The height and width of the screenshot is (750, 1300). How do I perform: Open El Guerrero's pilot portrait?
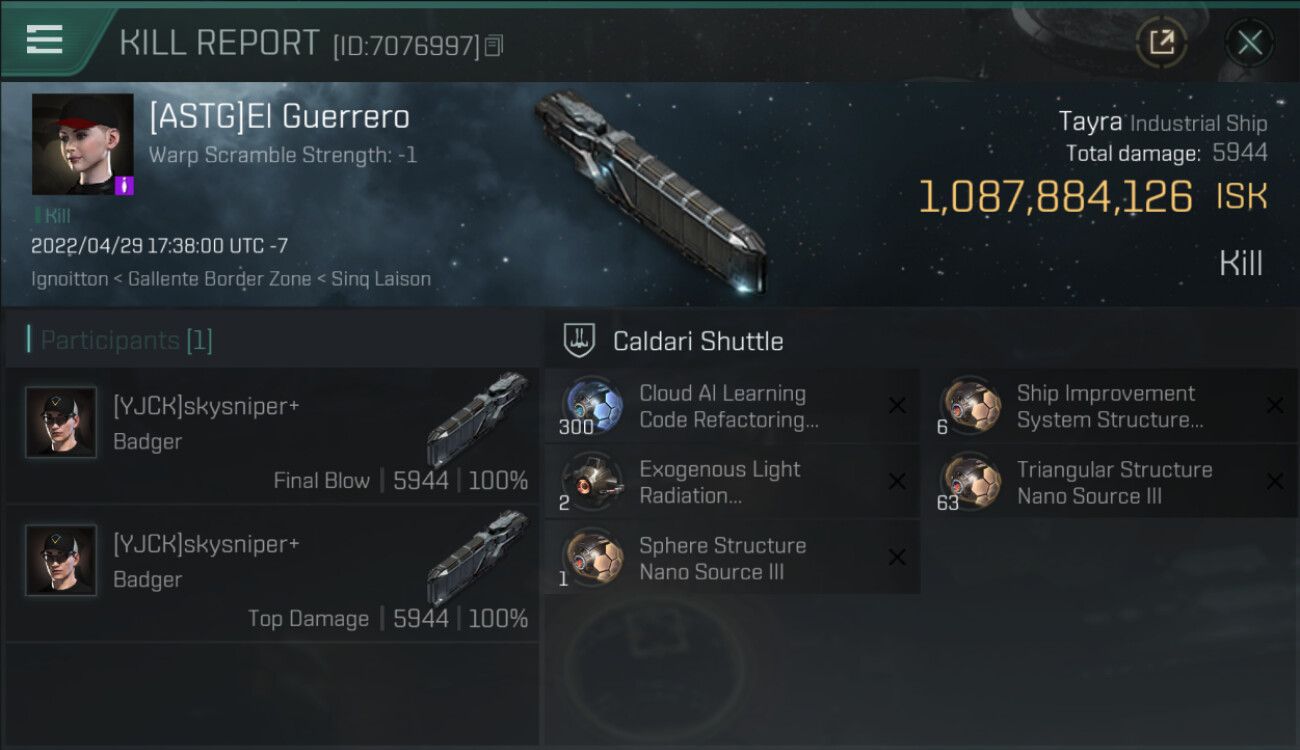click(x=83, y=144)
